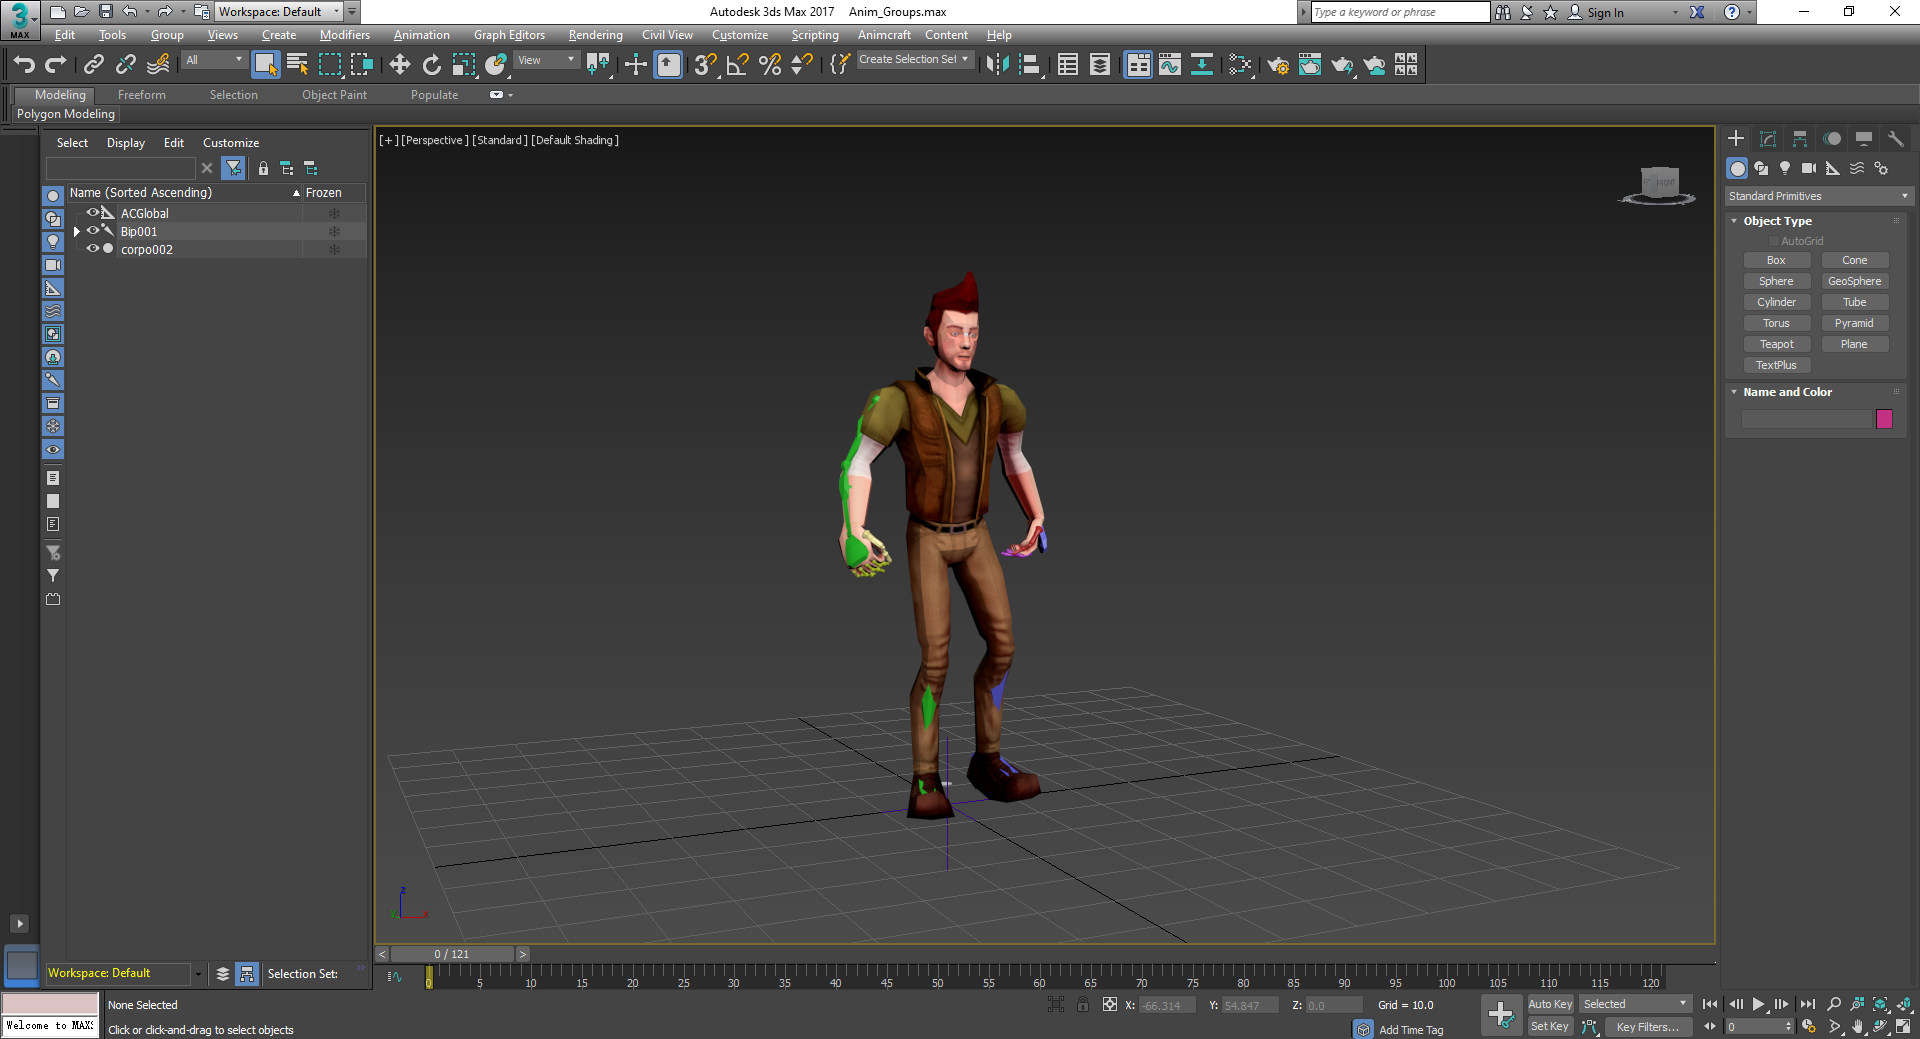Click the Redo arrow in main toolbar
Viewport: 1920px width, 1039px height.
[56, 65]
